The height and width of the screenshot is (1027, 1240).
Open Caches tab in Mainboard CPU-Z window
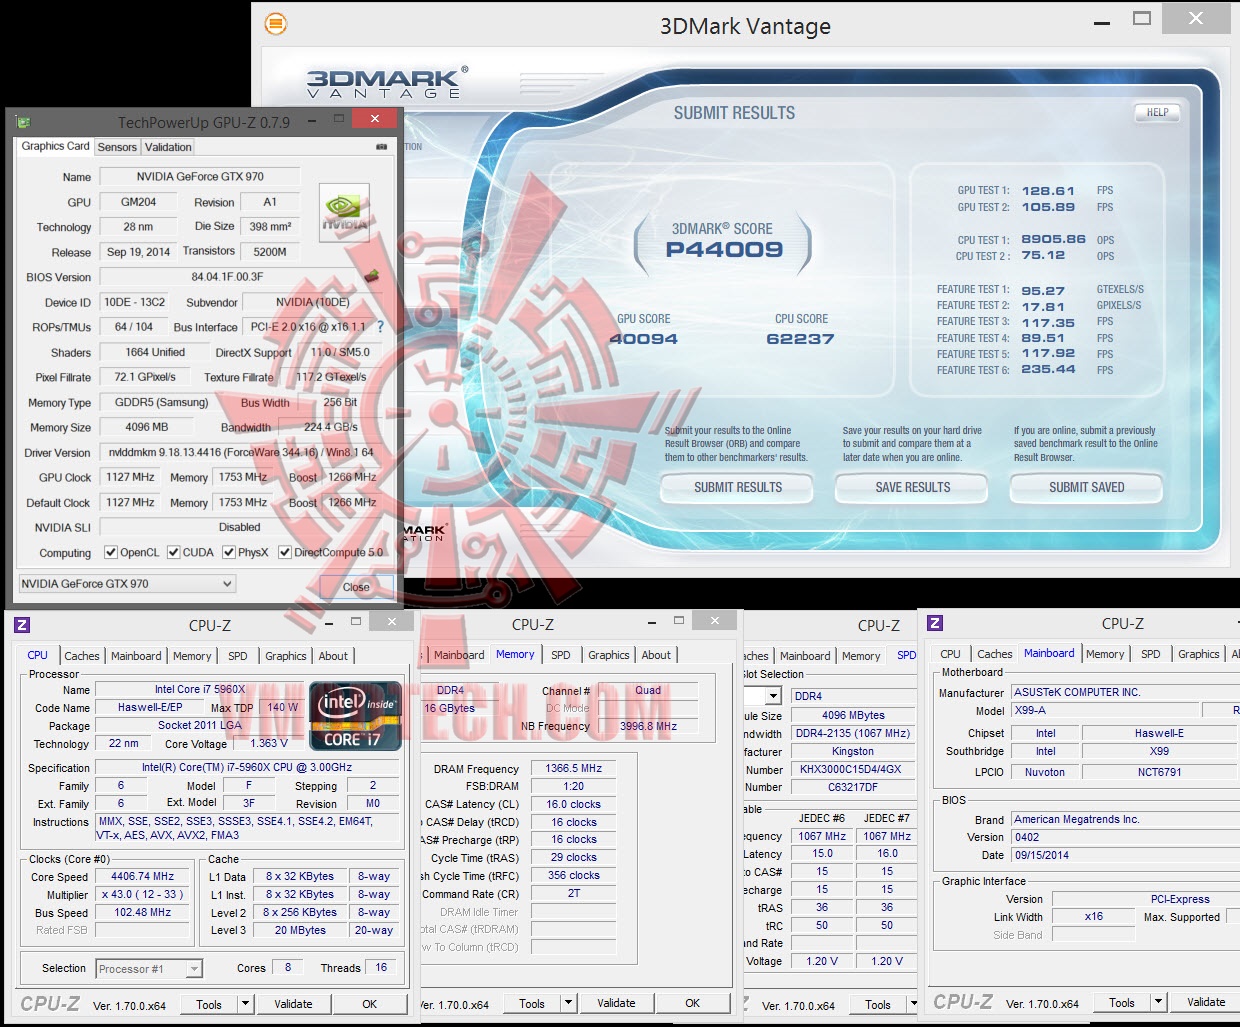(994, 654)
